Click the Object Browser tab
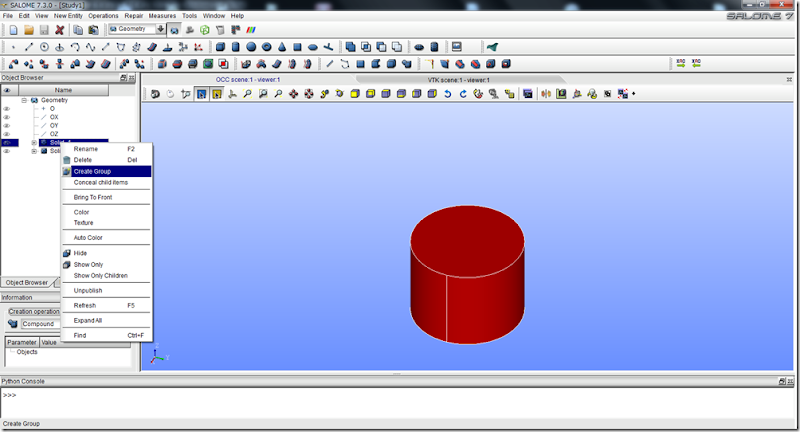This screenshot has height=432, width=800. click(25, 283)
